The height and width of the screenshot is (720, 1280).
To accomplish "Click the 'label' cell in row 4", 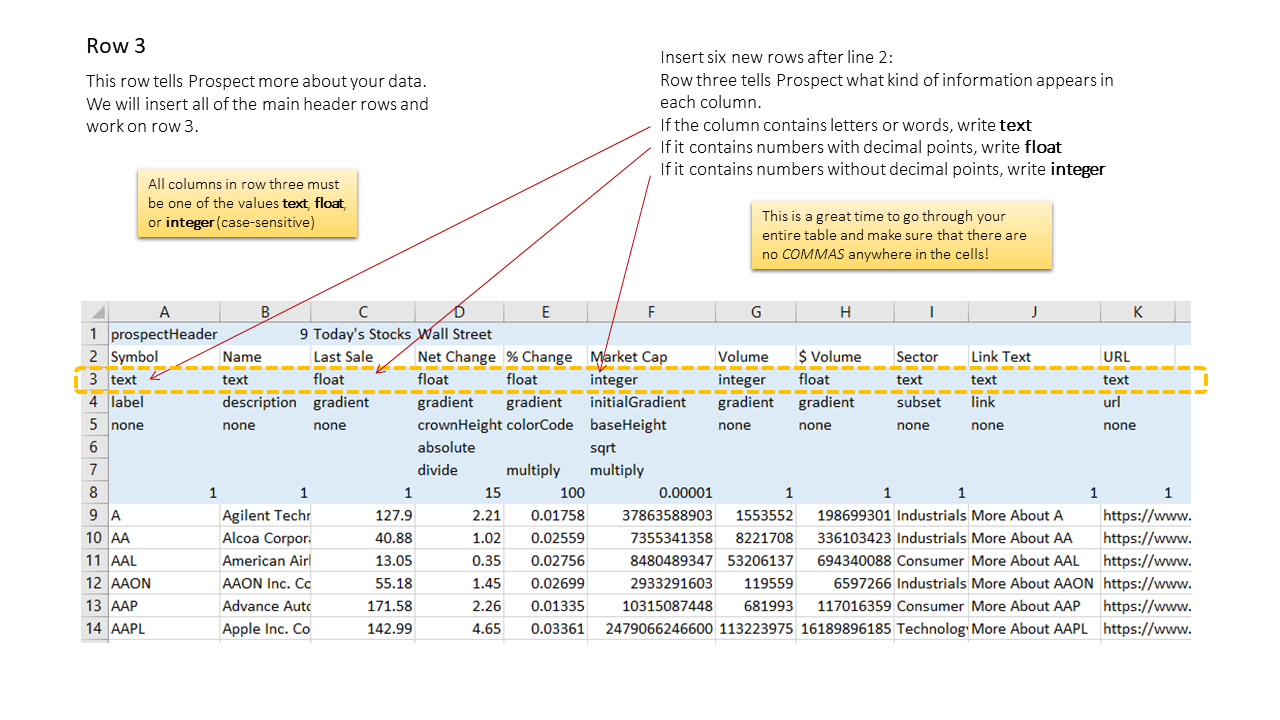I will coord(164,402).
